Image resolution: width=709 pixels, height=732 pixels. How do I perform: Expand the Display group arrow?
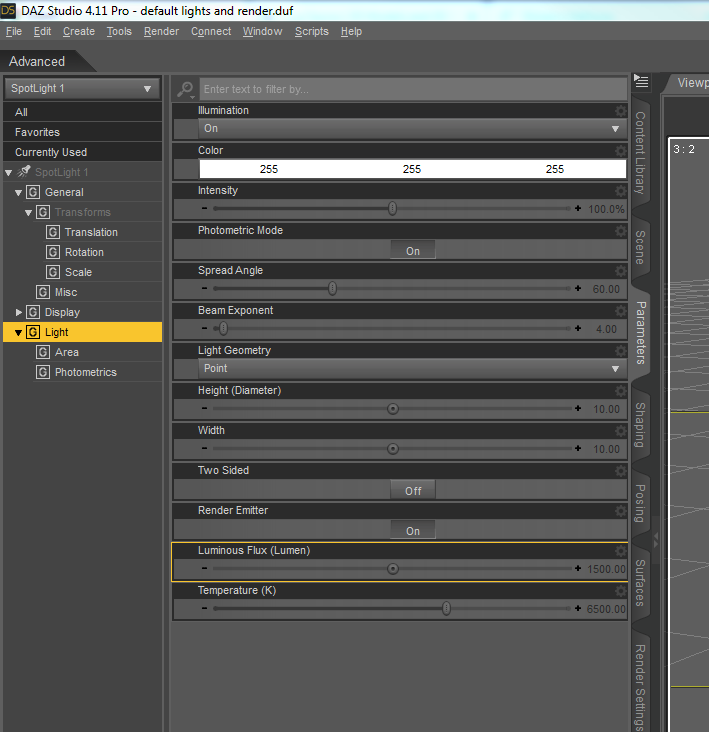click(x=19, y=312)
